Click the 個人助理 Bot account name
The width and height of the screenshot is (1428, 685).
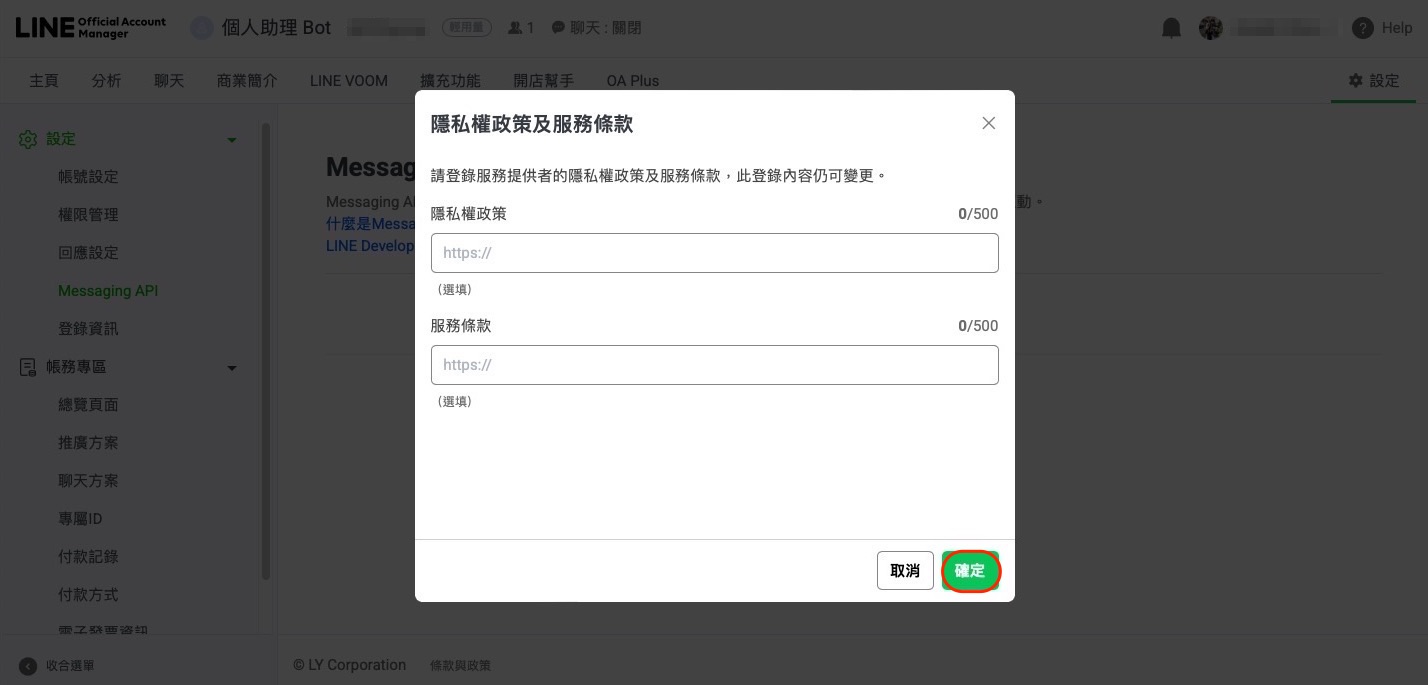[276, 28]
